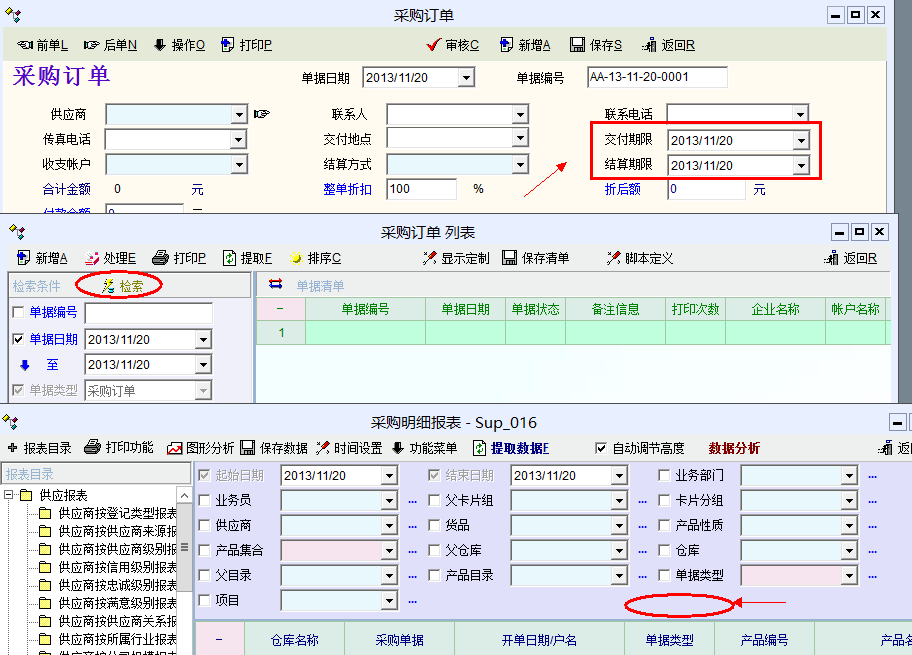Open 图形分析 chart analysis icon
This screenshot has height=655, width=912.
tap(174, 448)
